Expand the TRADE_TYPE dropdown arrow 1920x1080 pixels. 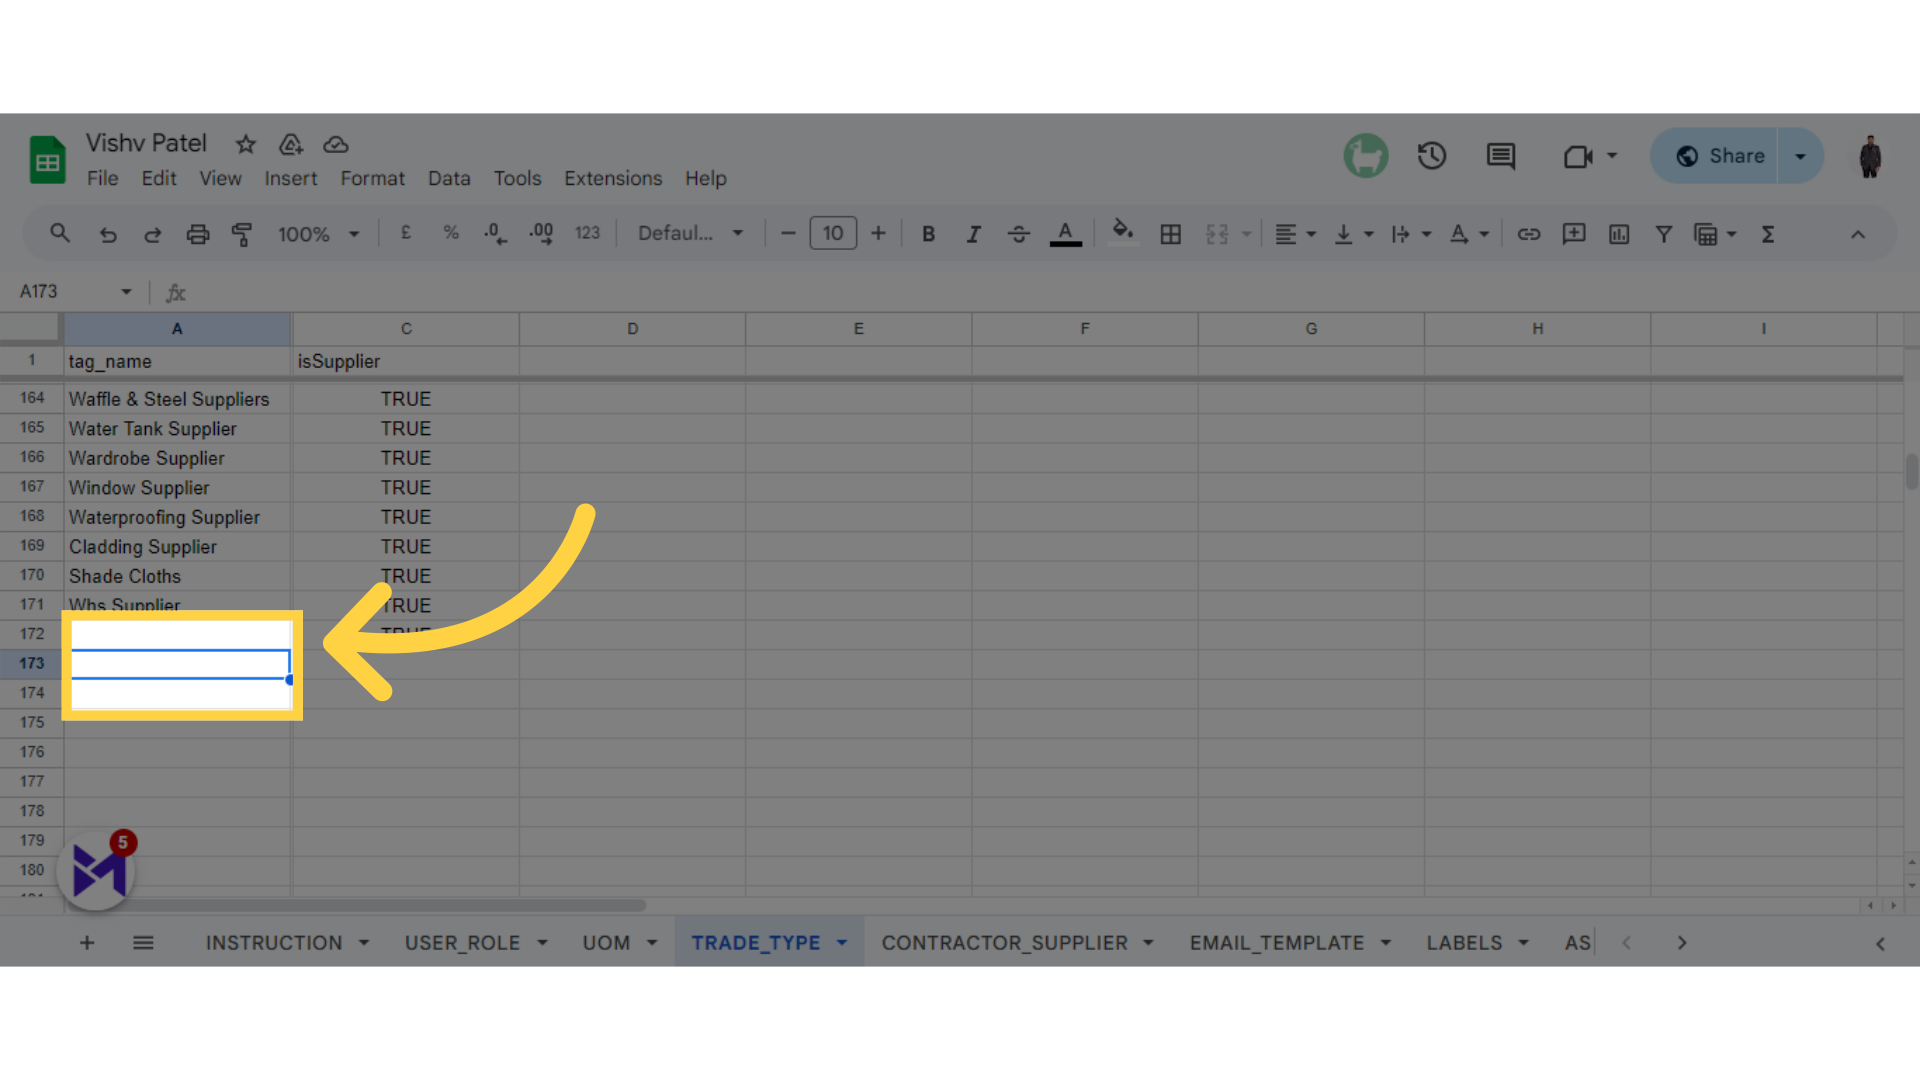[x=844, y=943]
